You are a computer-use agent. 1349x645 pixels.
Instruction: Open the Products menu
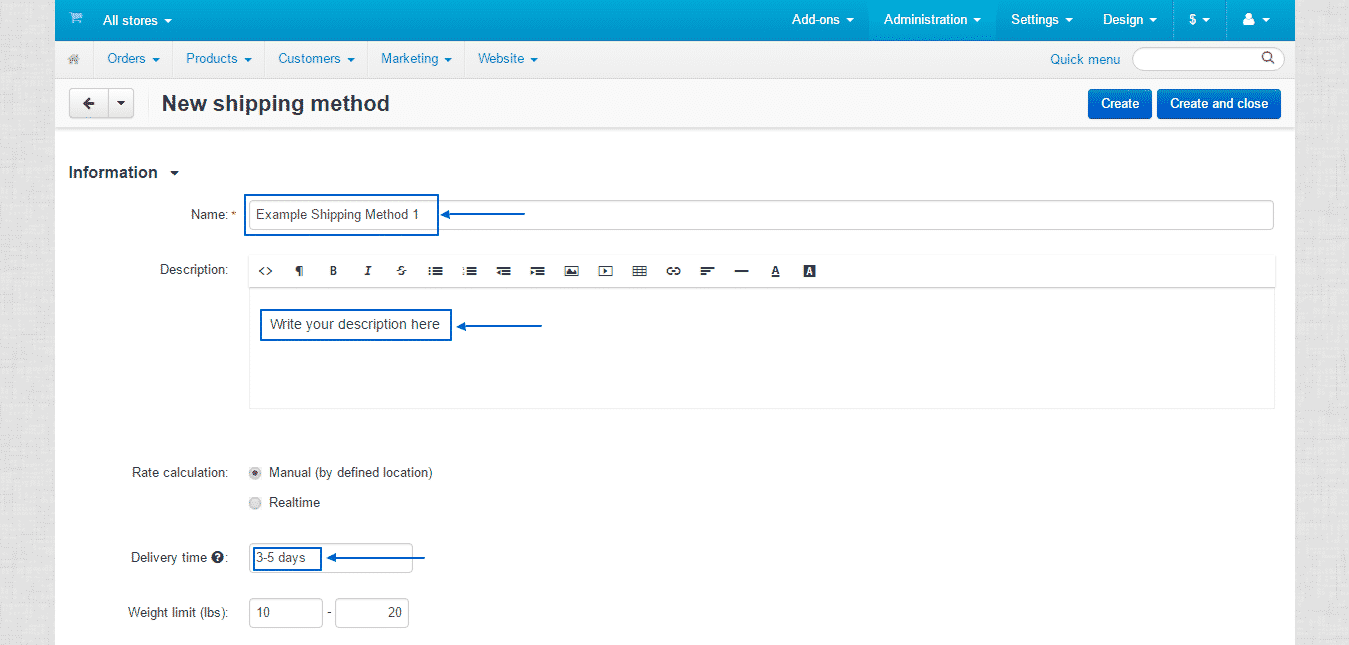click(217, 58)
